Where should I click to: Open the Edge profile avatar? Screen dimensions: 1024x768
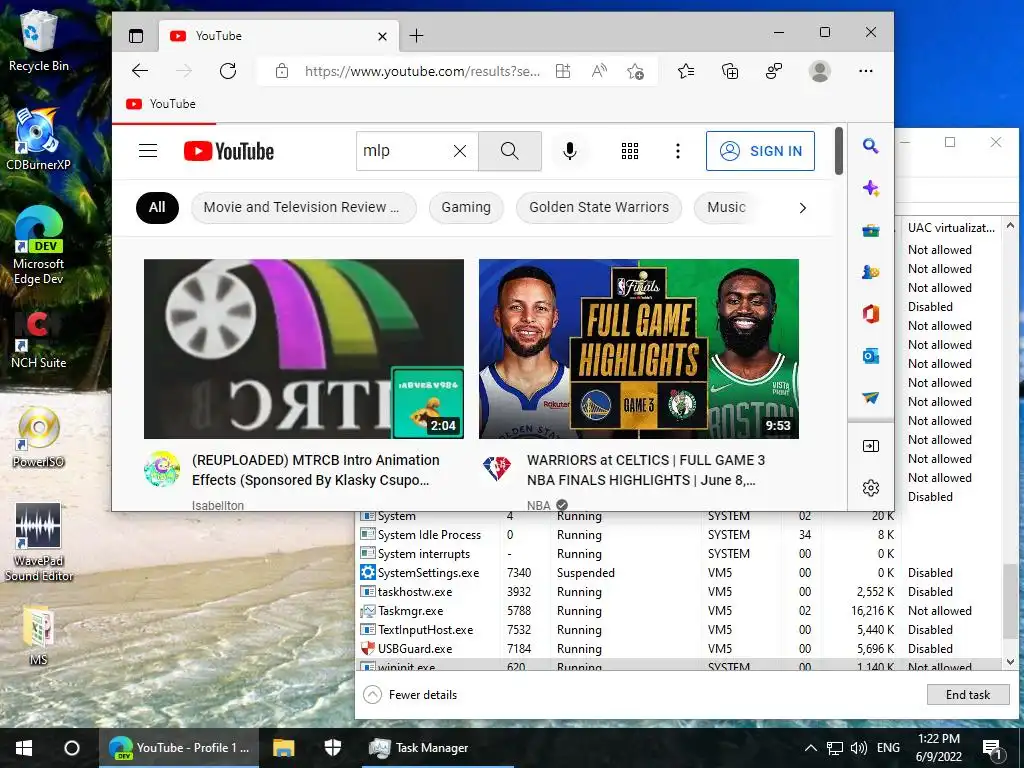[x=820, y=71]
